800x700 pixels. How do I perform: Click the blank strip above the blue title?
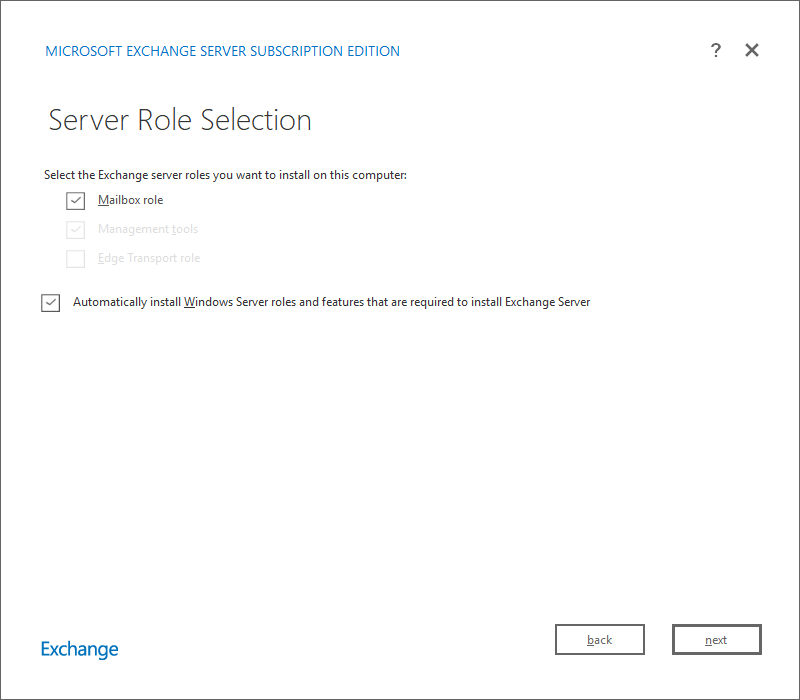coord(400,20)
